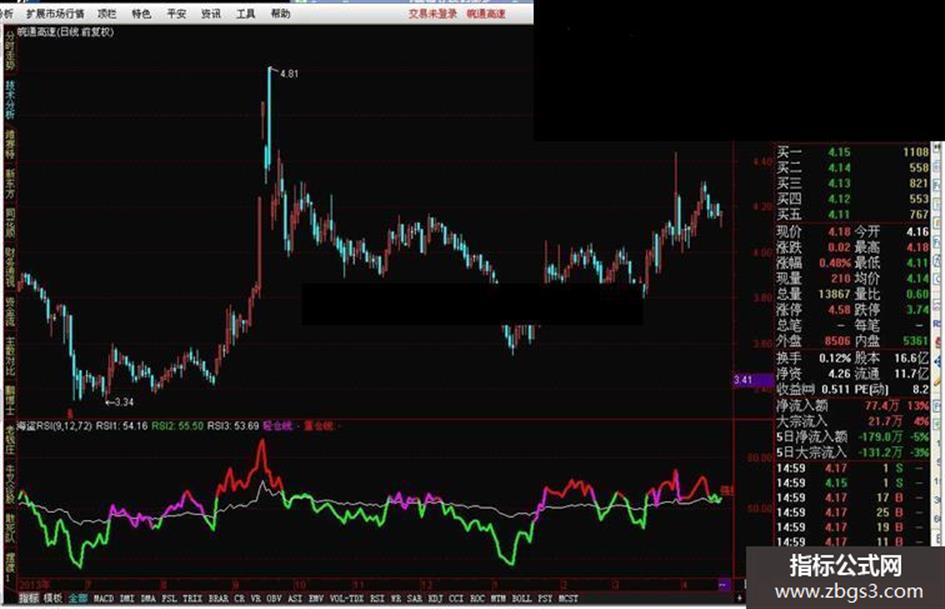Open the 特色 menu
Image resolution: width=945 pixels, height=609 pixels.
point(141,13)
